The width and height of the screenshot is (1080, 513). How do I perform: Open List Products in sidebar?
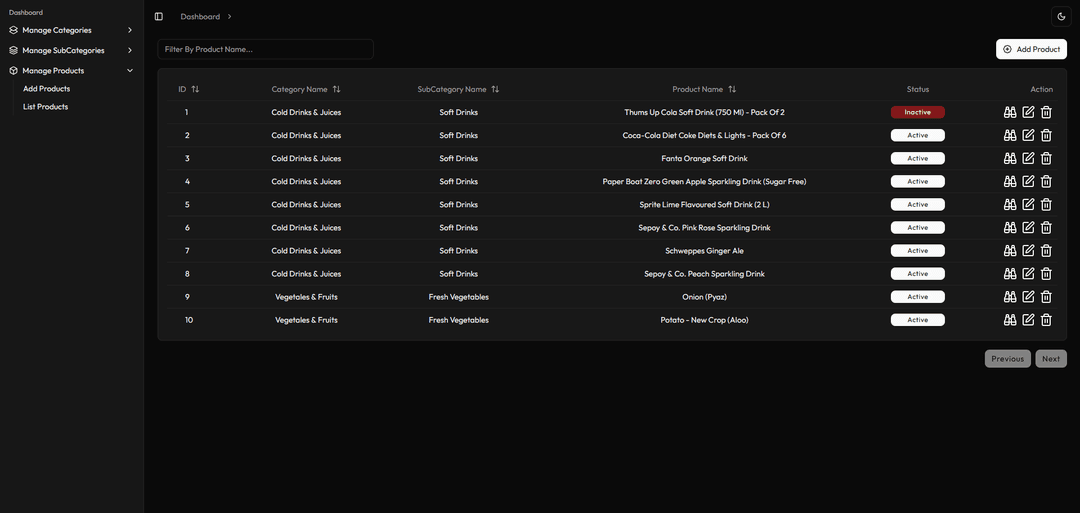click(45, 107)
